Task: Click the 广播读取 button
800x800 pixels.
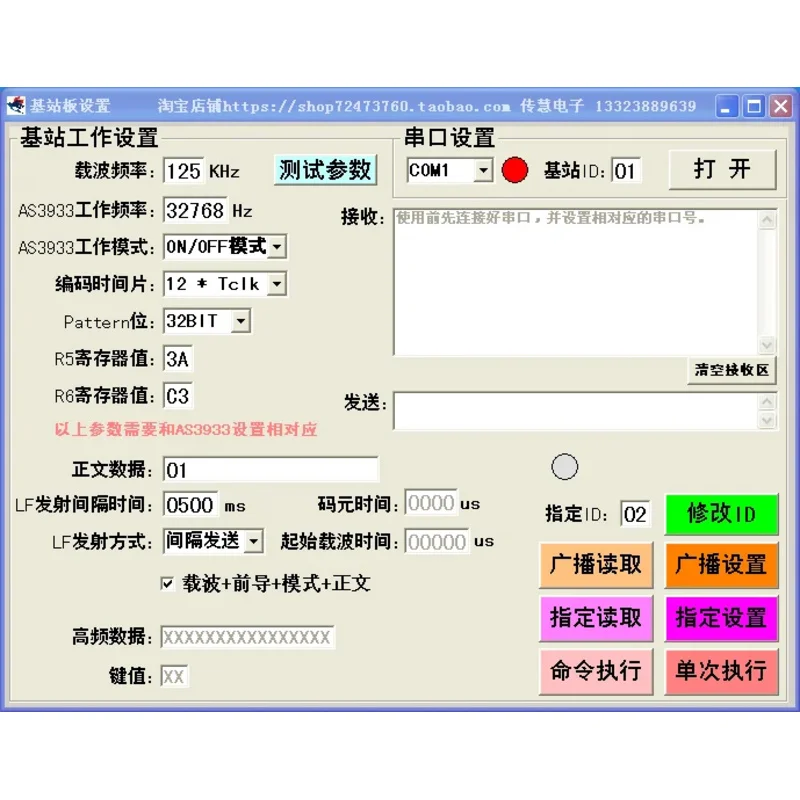Action: [x=596, y=565]
